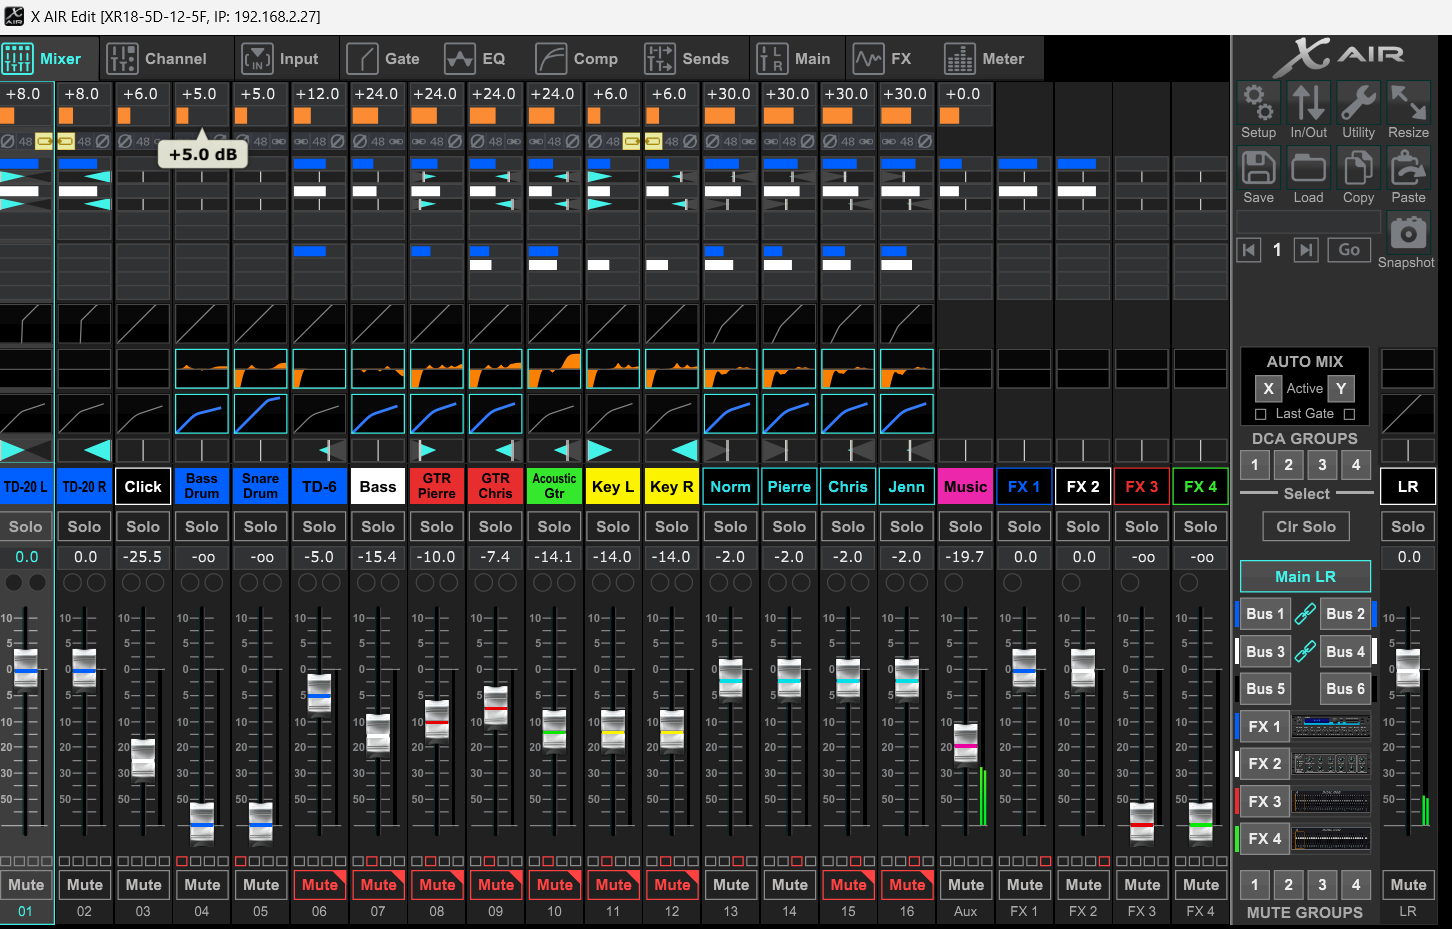
Task: Click the Bass Drum fader handle
Action: [x=202, y=822]
